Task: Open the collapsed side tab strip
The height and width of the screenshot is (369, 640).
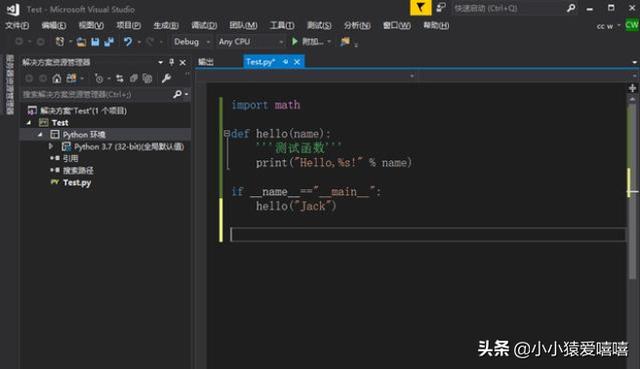Action: coord(9,84)
